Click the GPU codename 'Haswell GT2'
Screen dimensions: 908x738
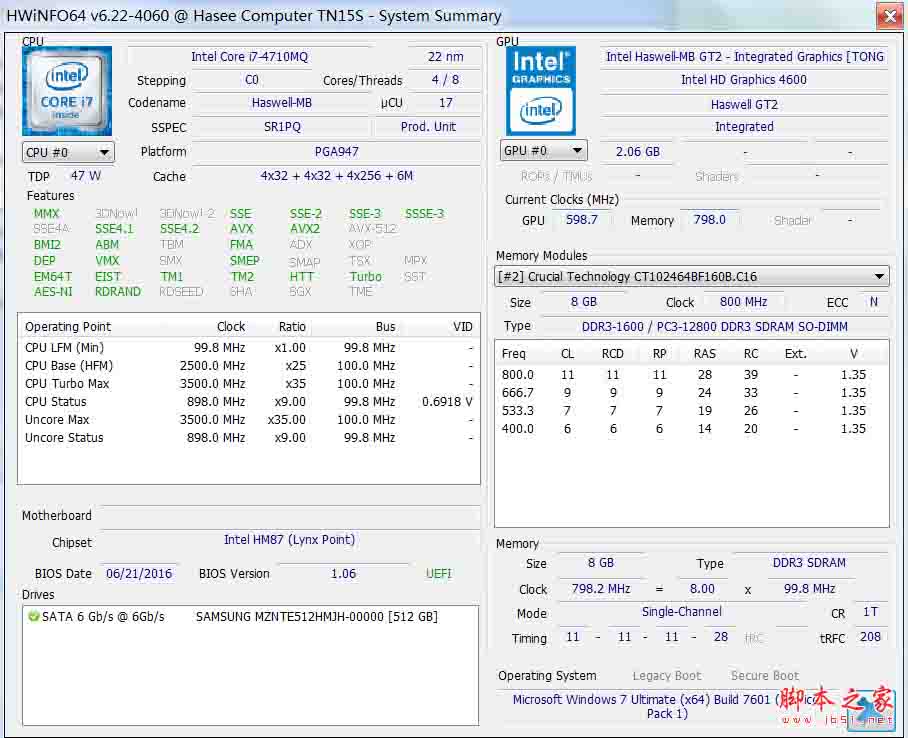[x=744, y=104]
